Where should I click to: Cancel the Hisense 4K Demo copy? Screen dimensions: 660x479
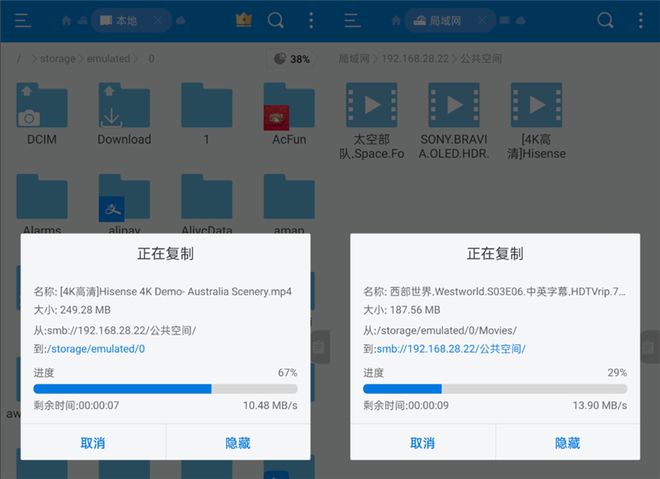coord(93,442)
